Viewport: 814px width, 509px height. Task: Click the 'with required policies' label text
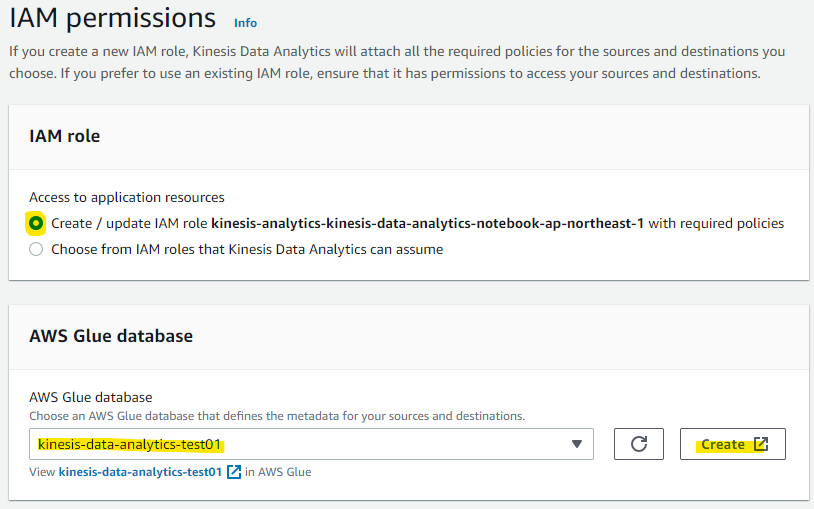[716, 223]
